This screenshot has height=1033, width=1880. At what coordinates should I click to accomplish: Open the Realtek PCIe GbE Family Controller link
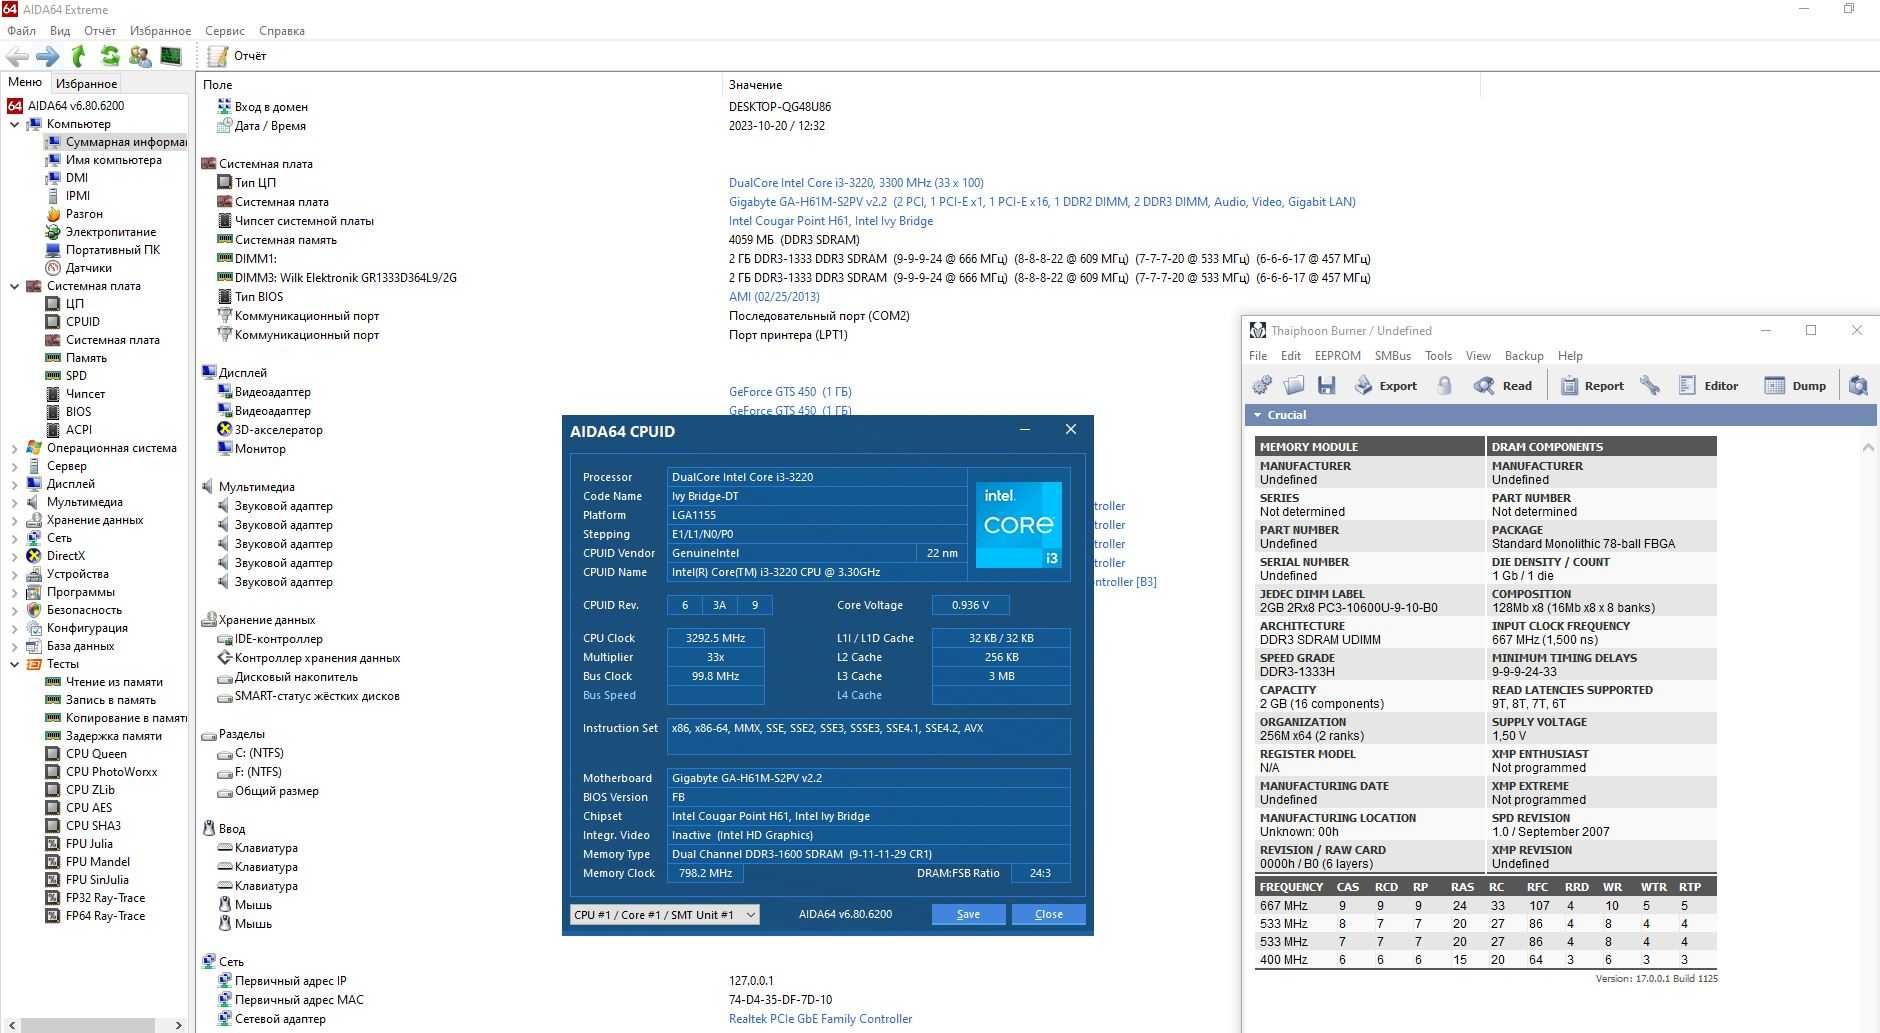click(x=820, y=1019)
